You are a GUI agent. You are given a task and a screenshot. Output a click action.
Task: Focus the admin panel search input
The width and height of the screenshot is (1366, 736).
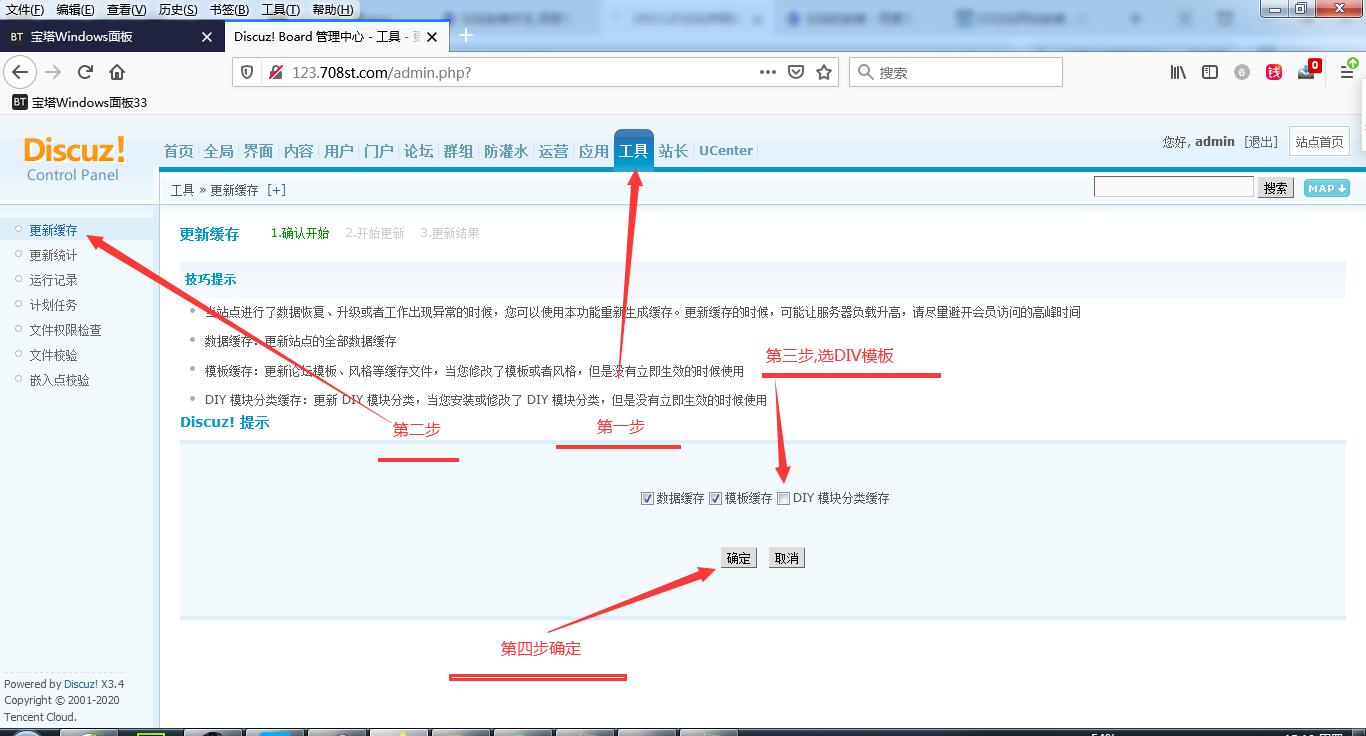1173,187
